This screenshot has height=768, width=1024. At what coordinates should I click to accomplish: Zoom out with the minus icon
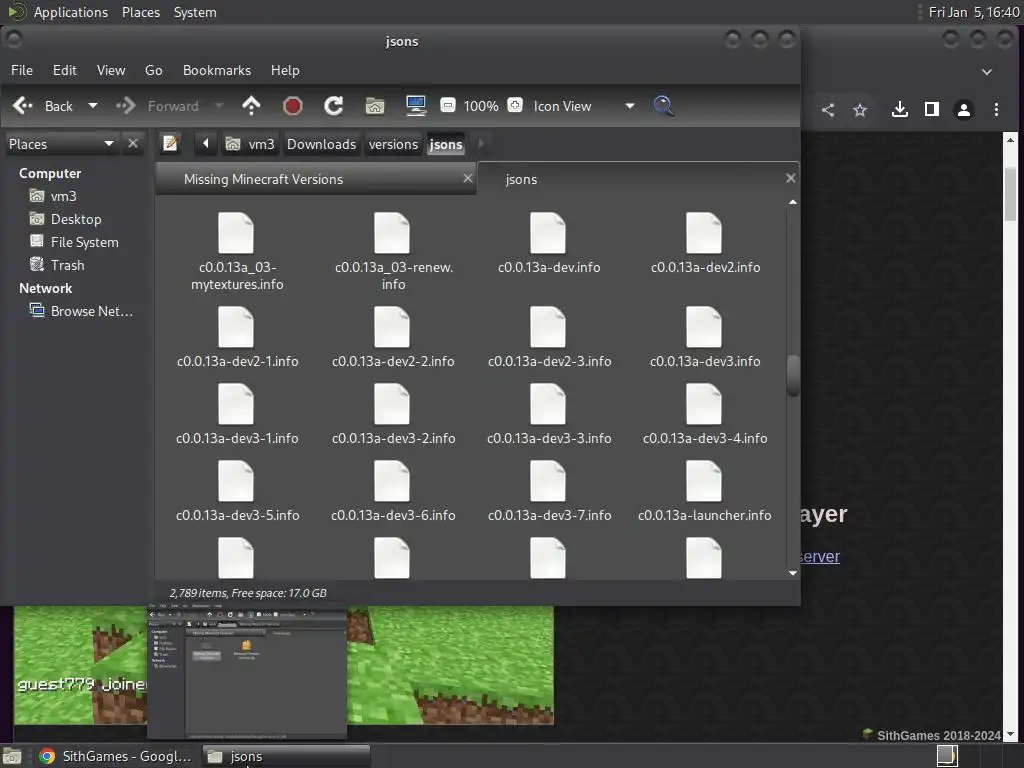448,105
